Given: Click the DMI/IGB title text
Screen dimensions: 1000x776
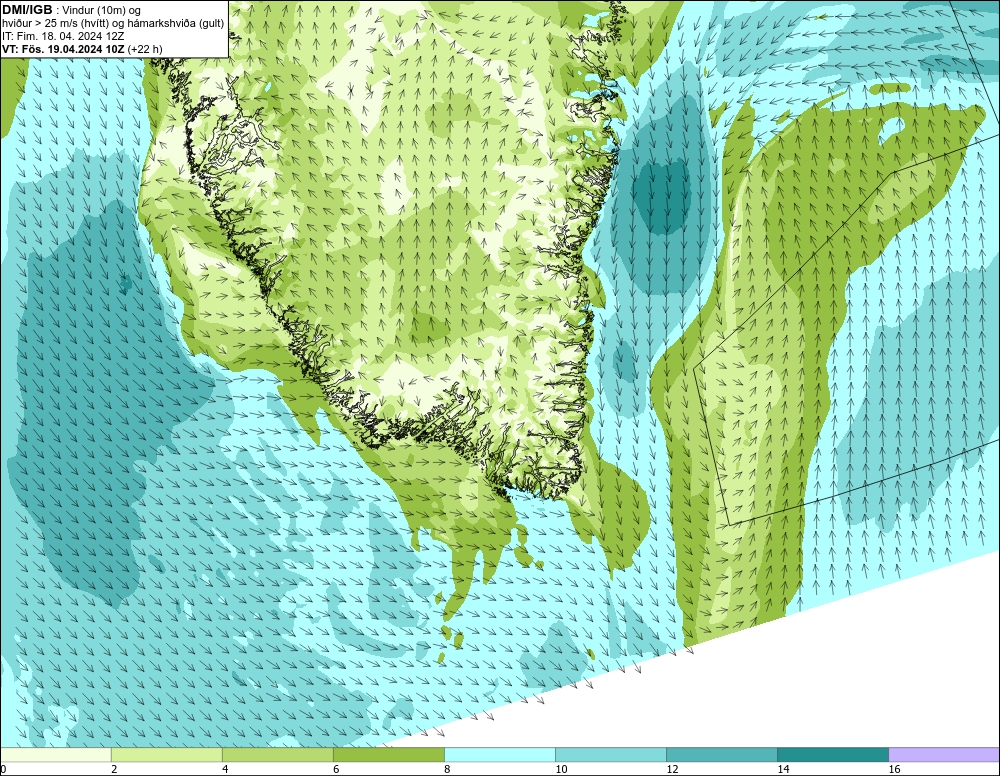Looking at the screenshot, I should click(x=27, y=10).
